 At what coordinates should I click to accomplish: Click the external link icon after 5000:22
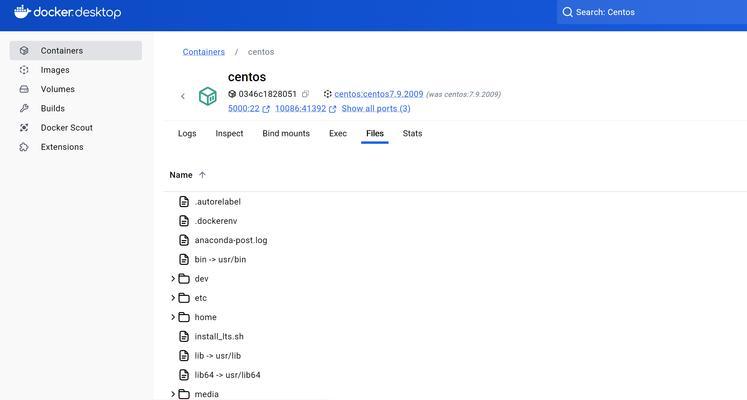coord(266,109)
